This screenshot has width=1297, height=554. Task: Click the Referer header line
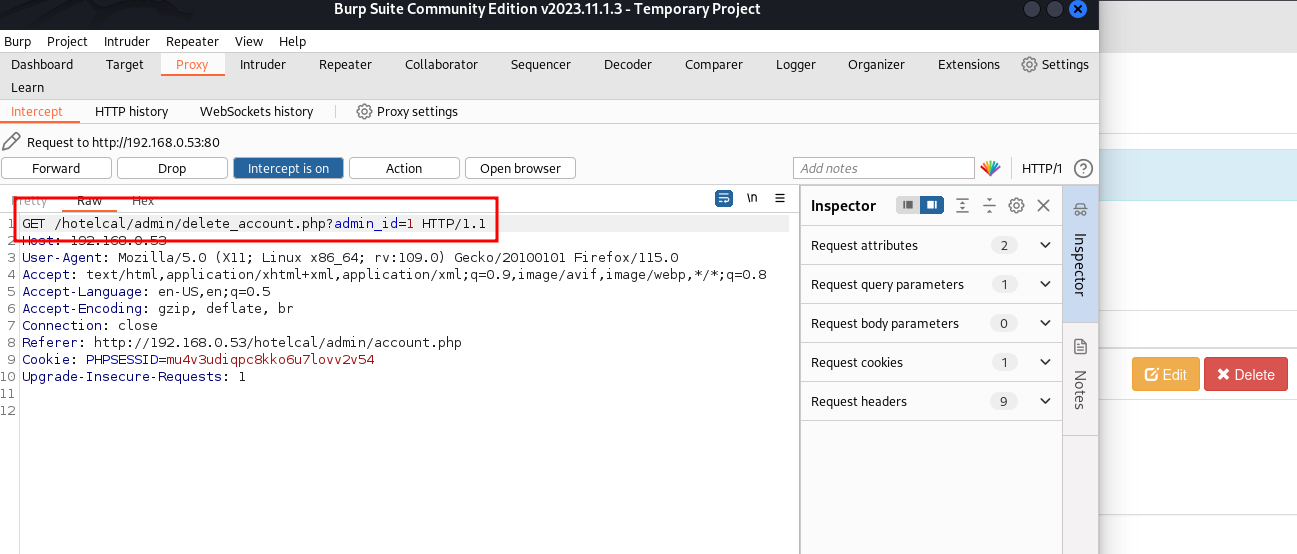click(x=242, y=343)
